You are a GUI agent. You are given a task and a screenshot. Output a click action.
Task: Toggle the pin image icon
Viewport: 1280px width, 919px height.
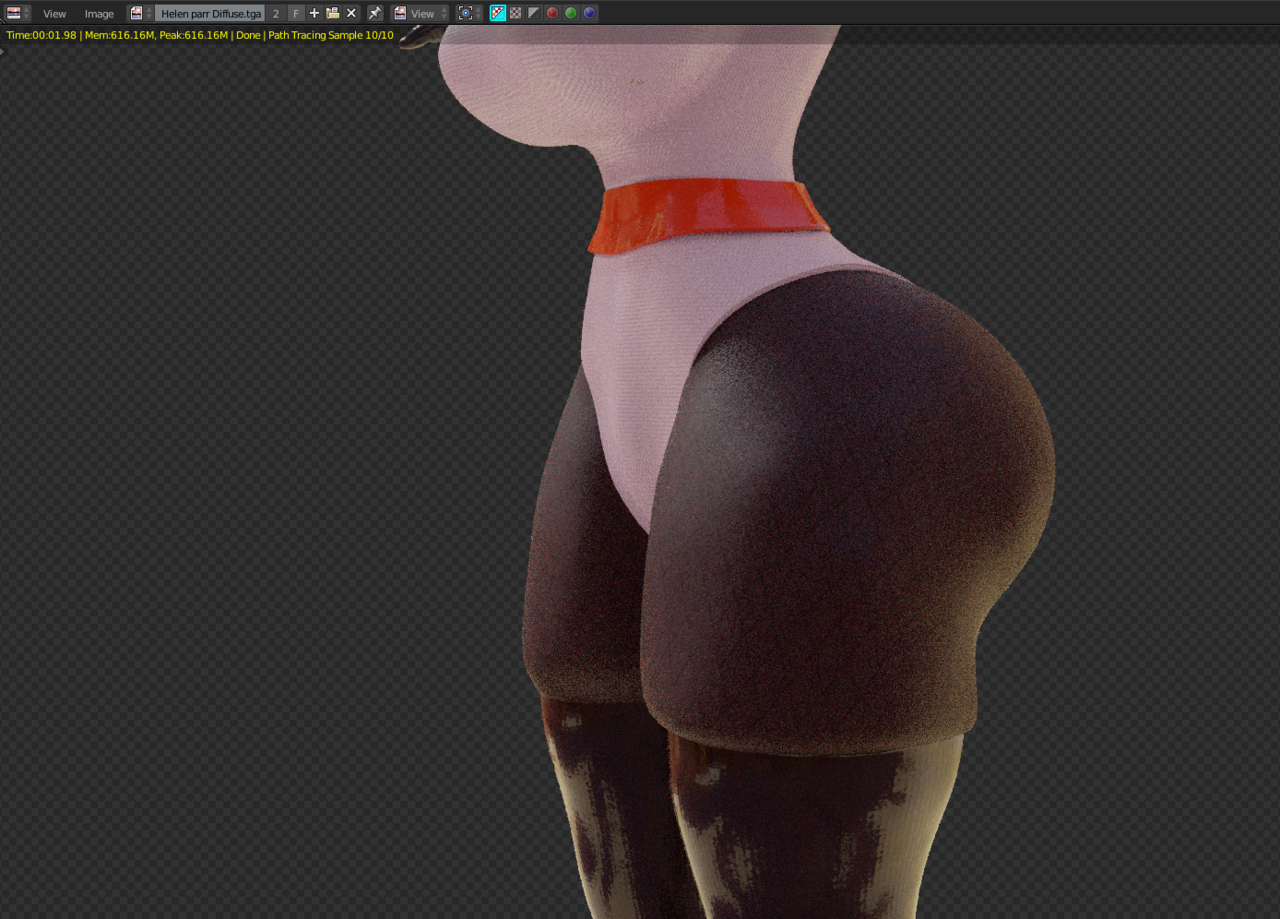[375, 13]
